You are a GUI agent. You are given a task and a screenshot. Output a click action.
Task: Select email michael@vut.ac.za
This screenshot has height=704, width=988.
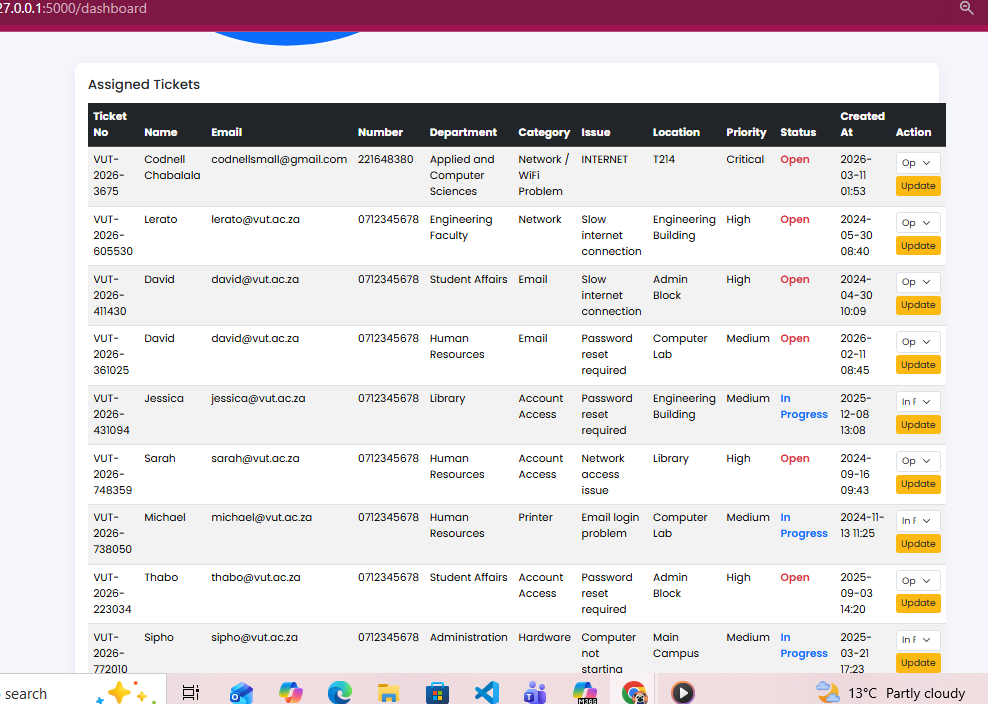(x=261, y=517)
